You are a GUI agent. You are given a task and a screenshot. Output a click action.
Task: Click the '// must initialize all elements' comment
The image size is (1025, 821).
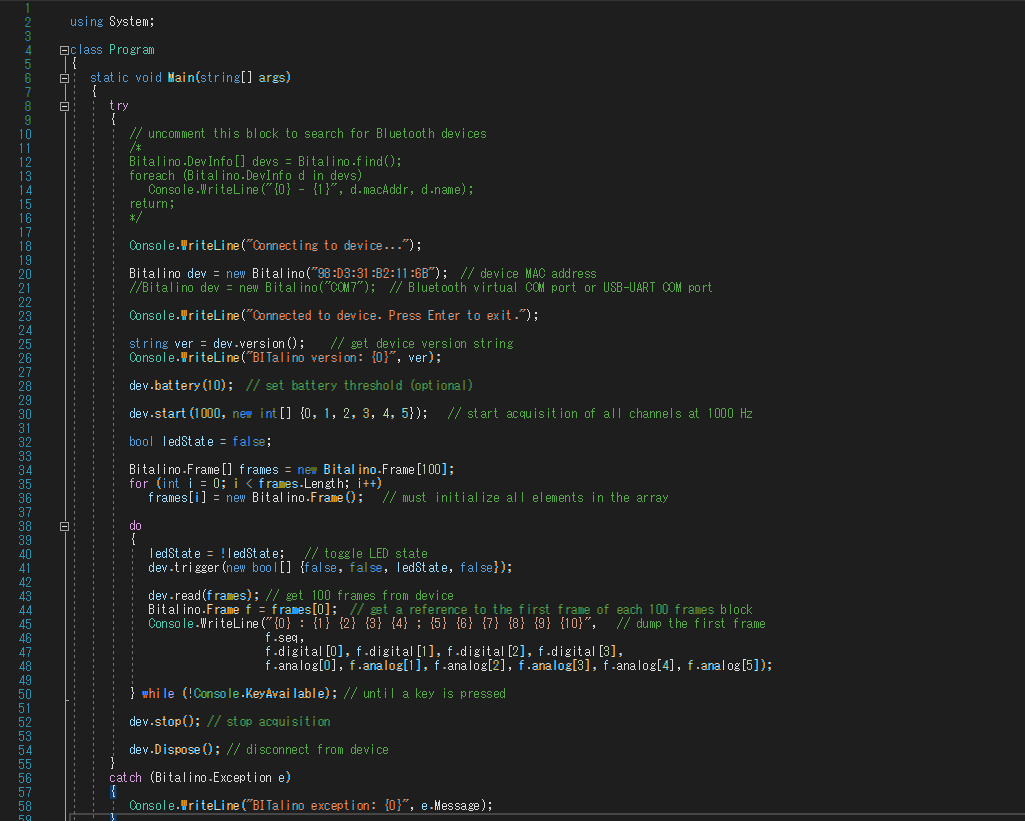[x=526, y=498]
